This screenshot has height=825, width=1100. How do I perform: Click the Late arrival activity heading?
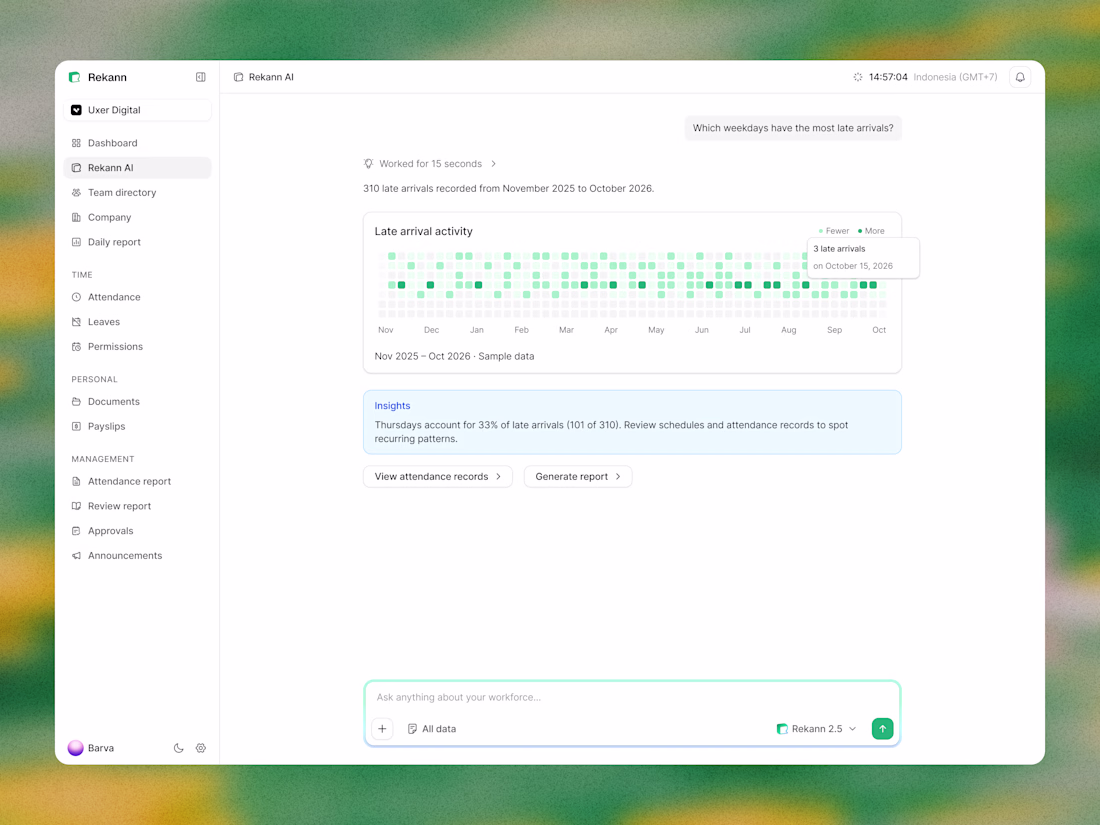[x=424, y=232]
